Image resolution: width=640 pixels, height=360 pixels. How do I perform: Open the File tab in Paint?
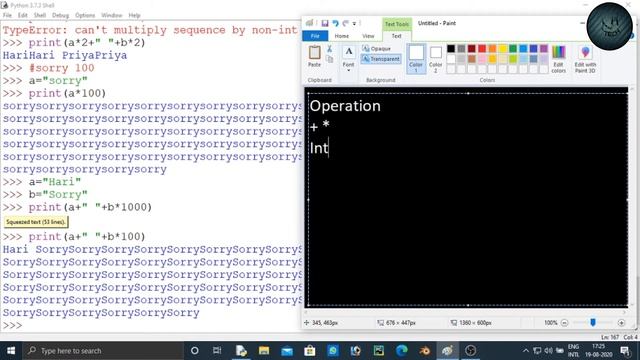[315, 36]
